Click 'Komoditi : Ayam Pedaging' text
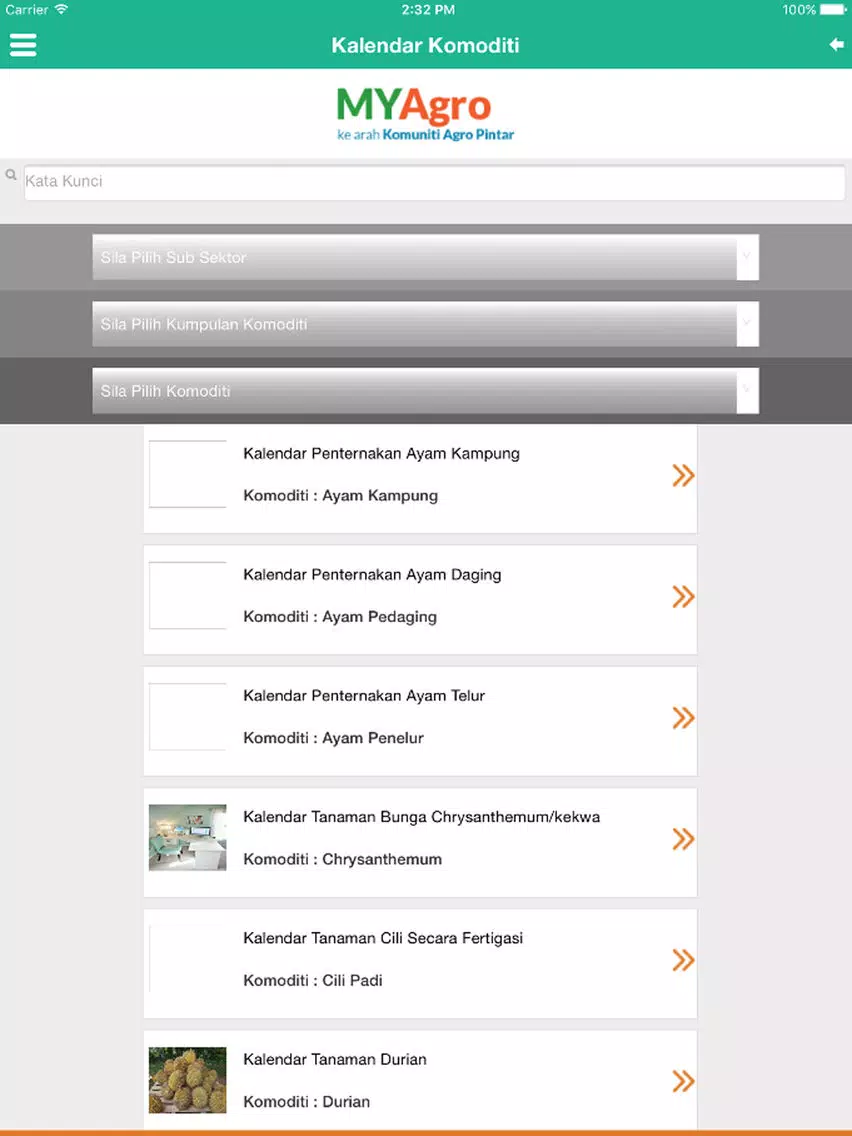Image resolution: width=852 pixels, height=1136 pixels. [x=340, y=617]
